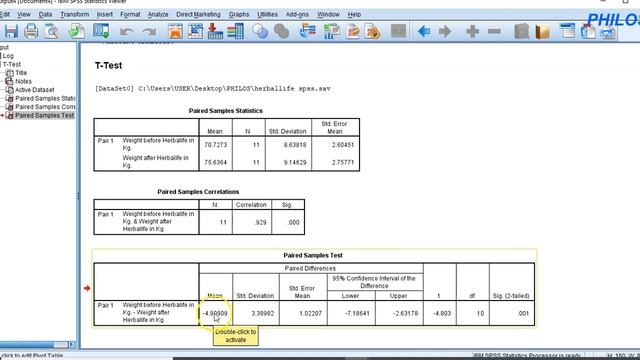The height and width of the screenshot is (360, 640).
Task: Open the Utilities menu
Action: pyautogui.click(x=267, y=14)
